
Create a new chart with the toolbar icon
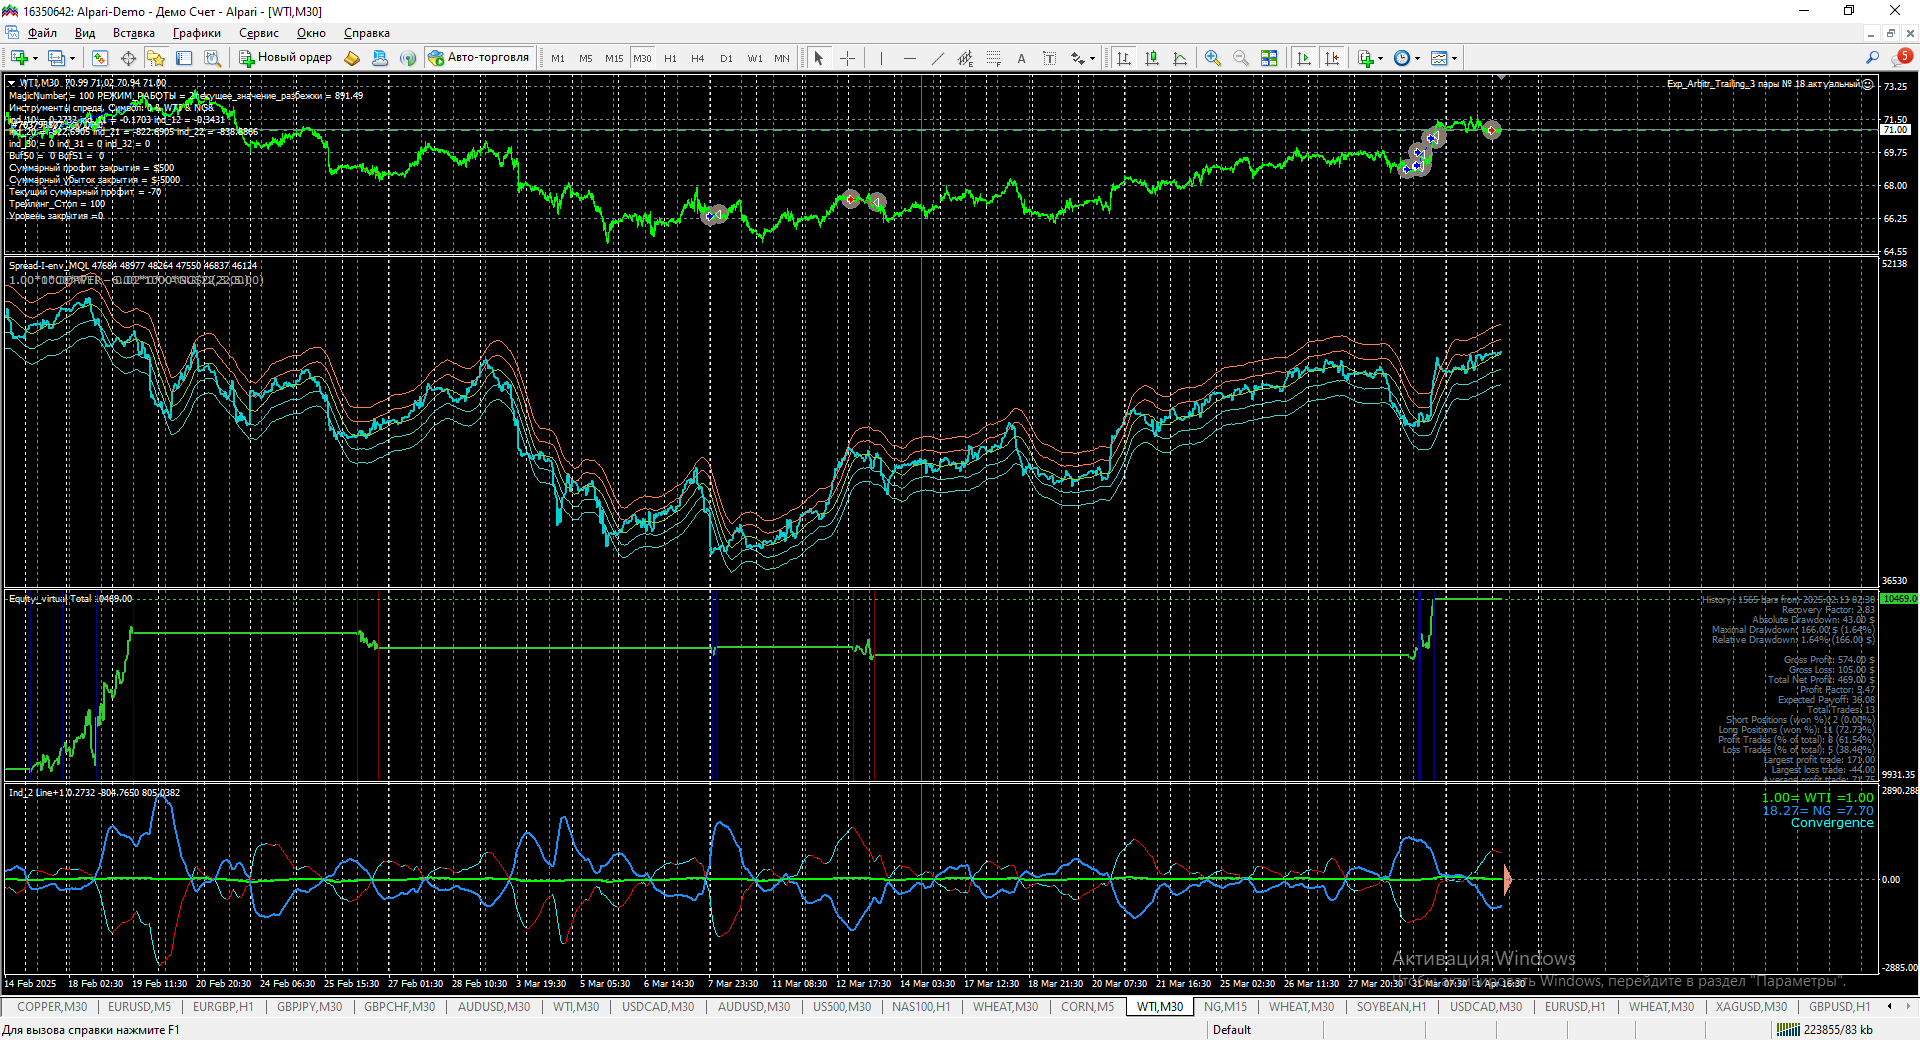(19, 58)
